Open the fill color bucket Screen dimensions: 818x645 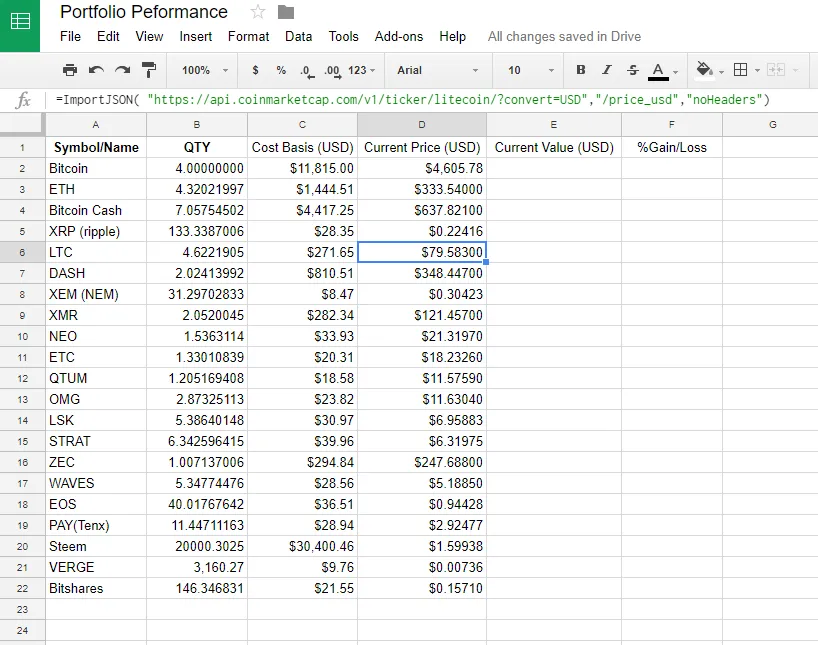click(x=704, y=69)
